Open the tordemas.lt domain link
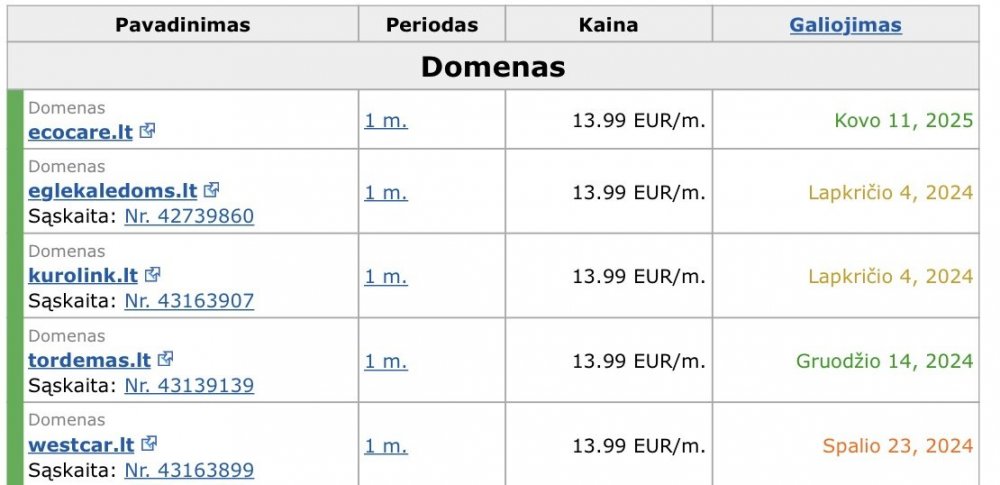 [x=89, y=360]
